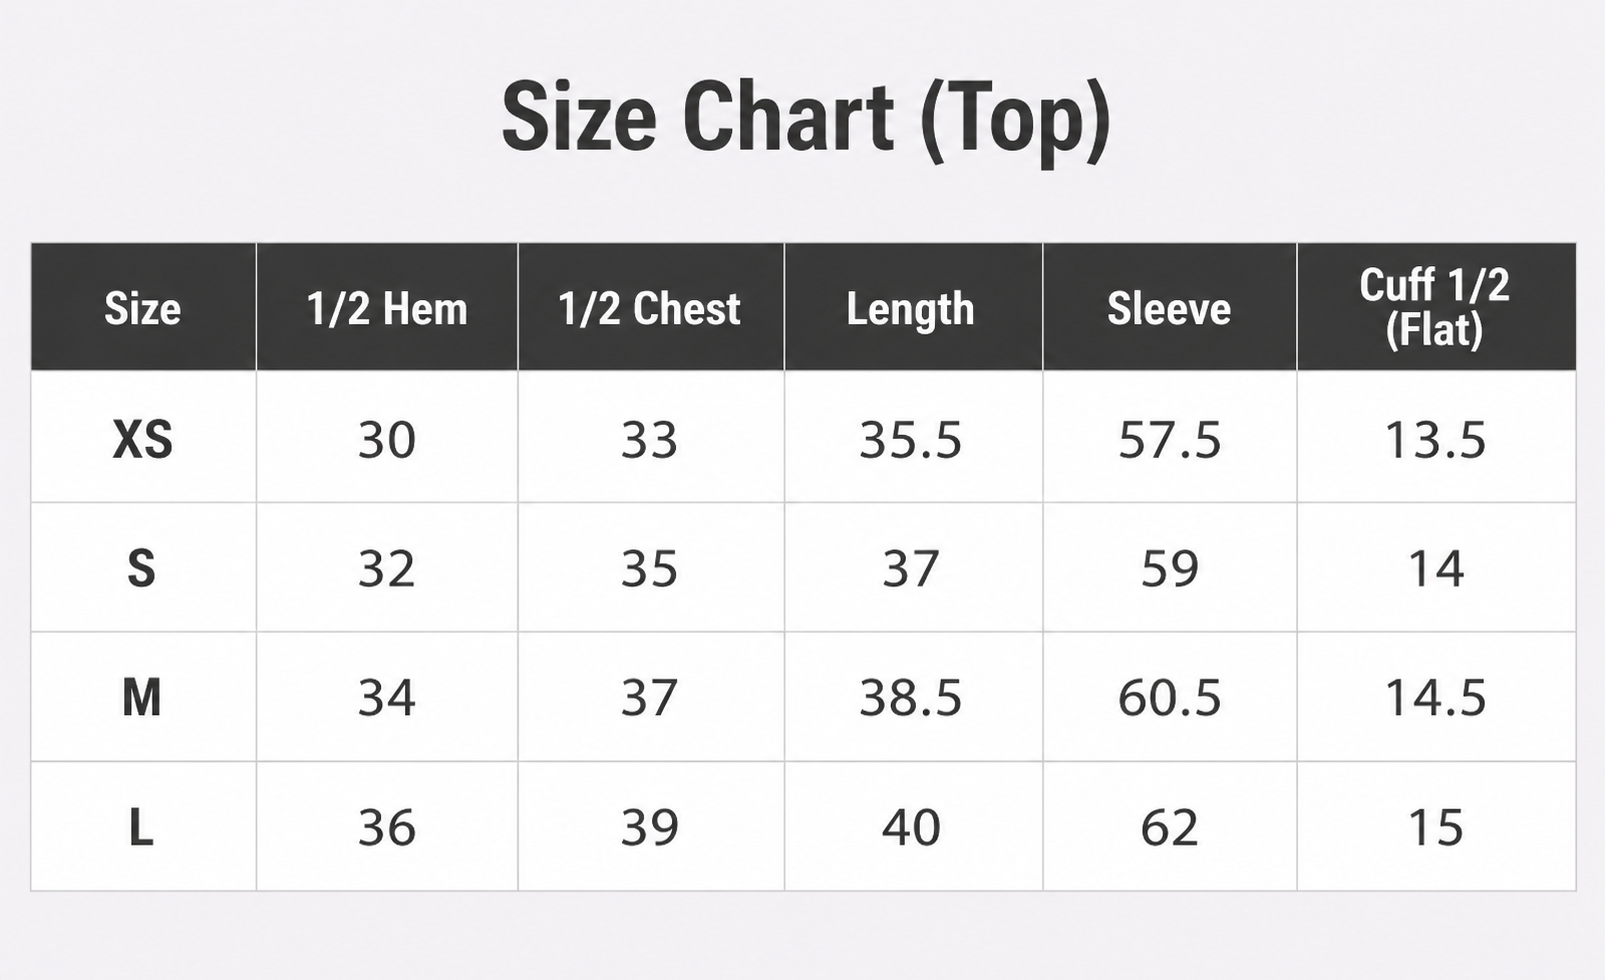
Task: Select the 1/2 Hem column header
Action: tap(387, 308)
